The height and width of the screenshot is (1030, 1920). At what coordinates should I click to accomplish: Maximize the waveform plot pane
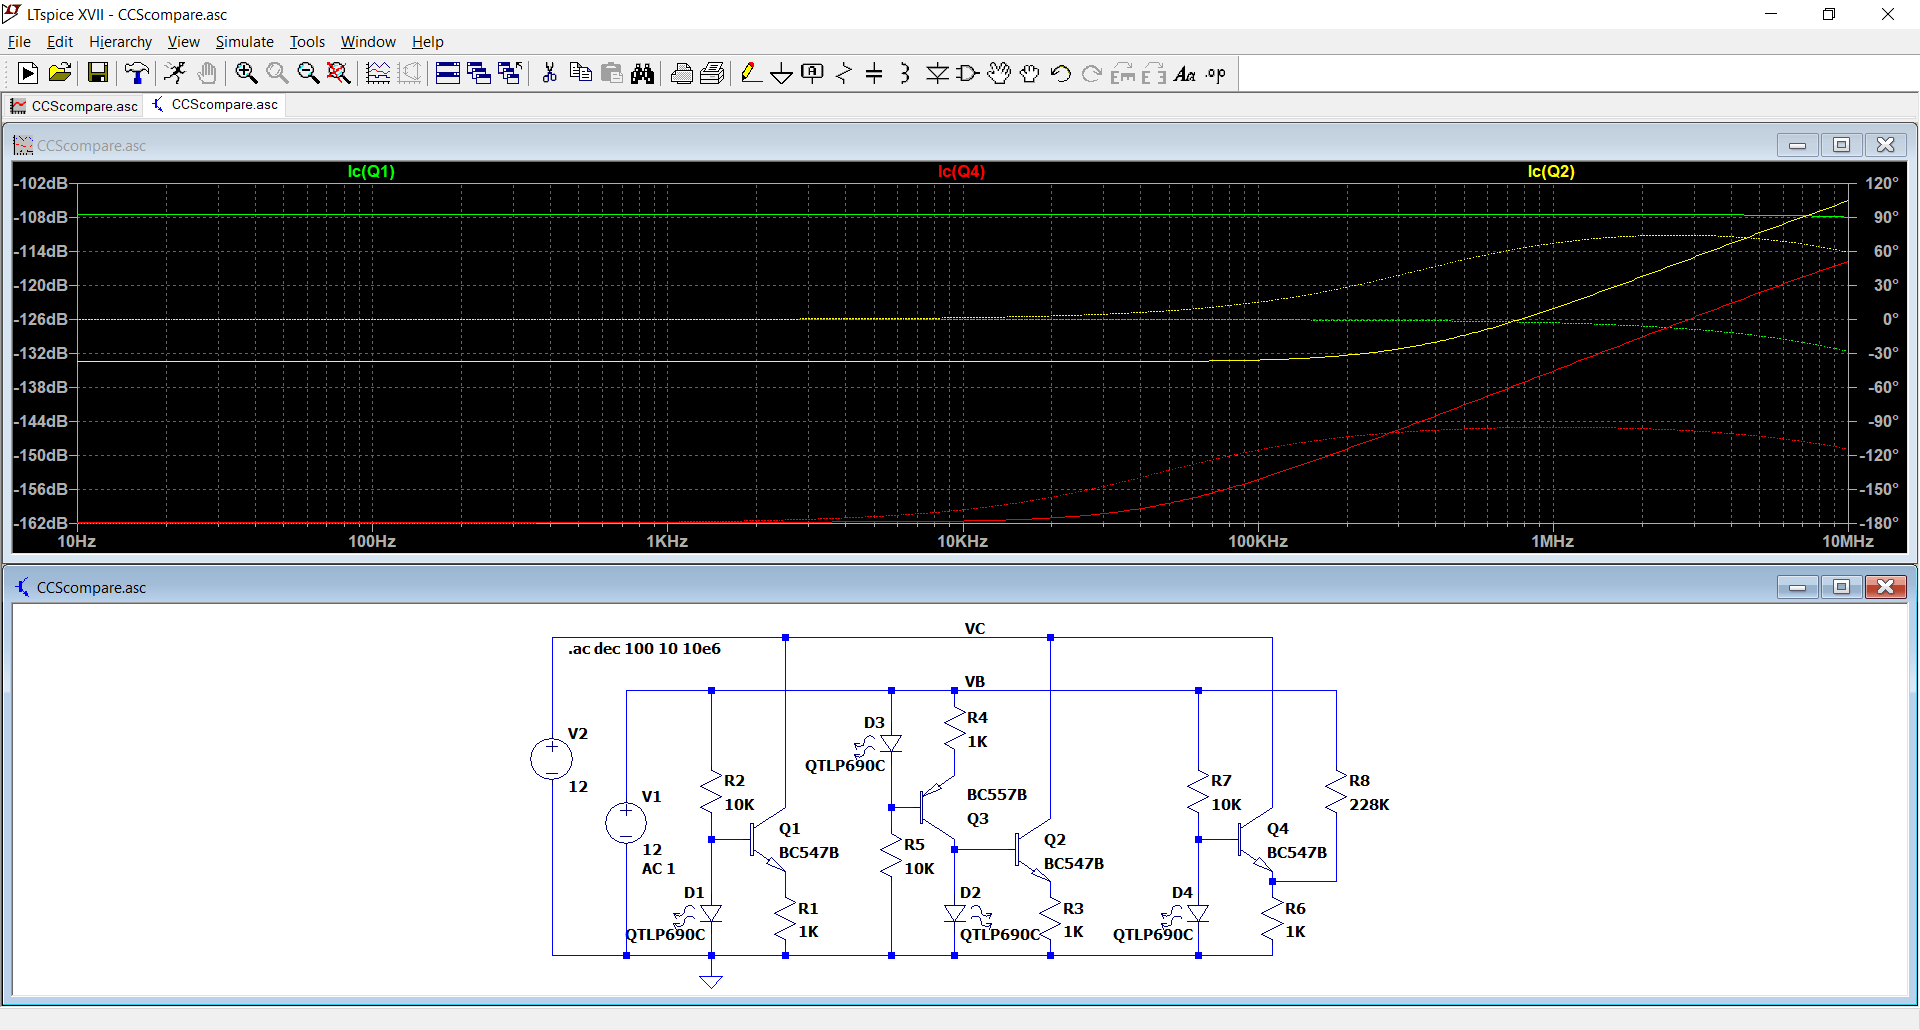point(1841,145)
